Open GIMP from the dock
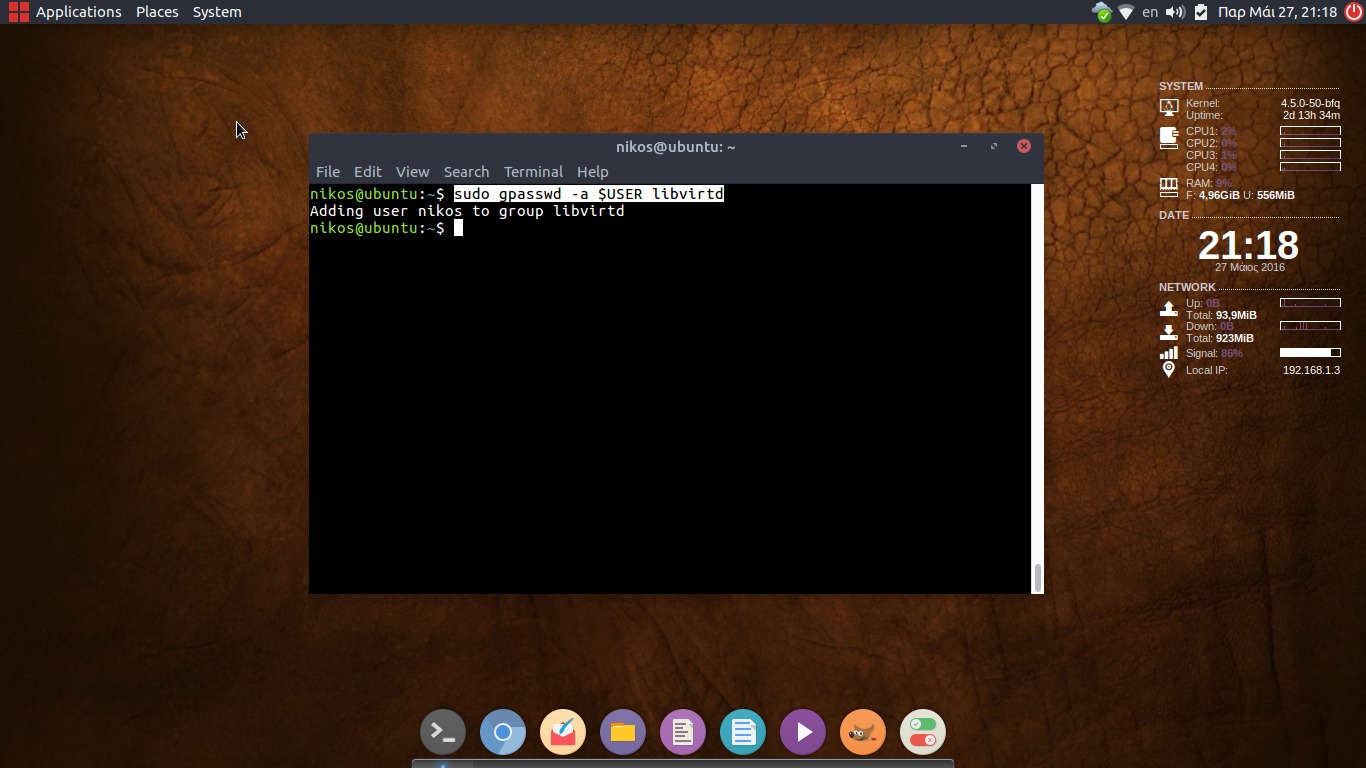The width and height of the screenshot is (1366, 768). tap(862, 733)
